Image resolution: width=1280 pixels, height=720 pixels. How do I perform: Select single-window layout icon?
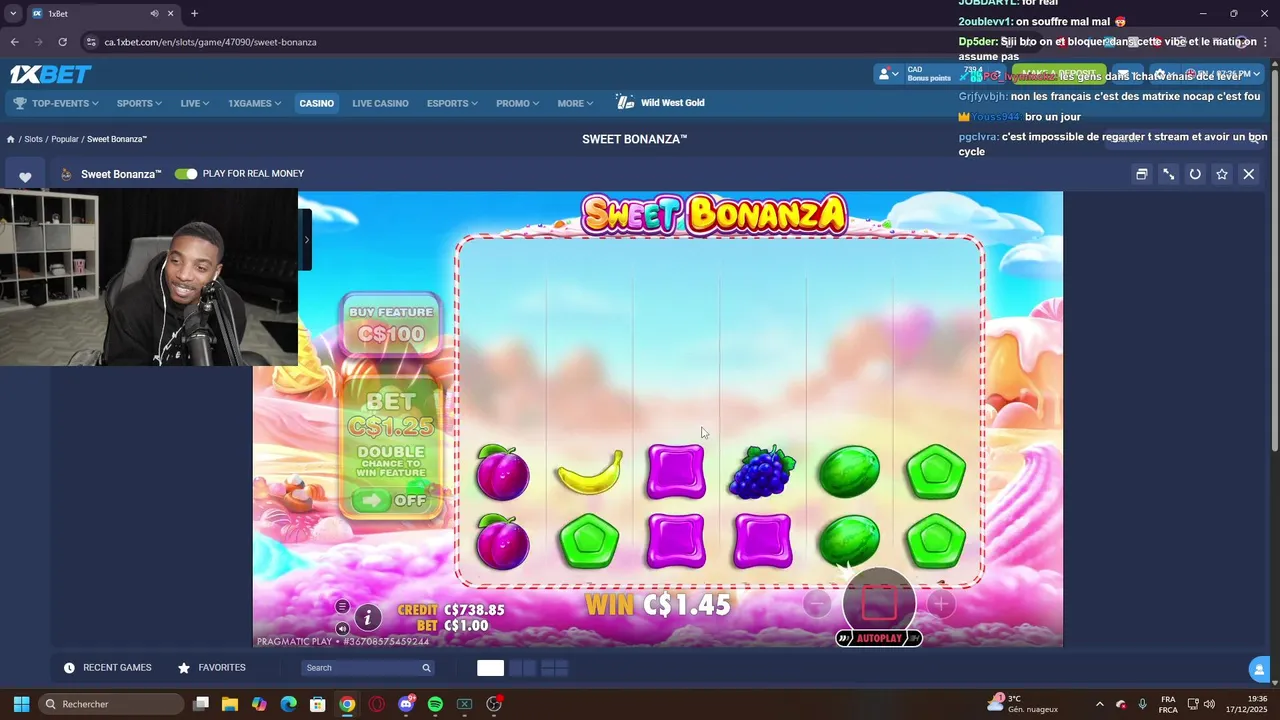(490, 668)
